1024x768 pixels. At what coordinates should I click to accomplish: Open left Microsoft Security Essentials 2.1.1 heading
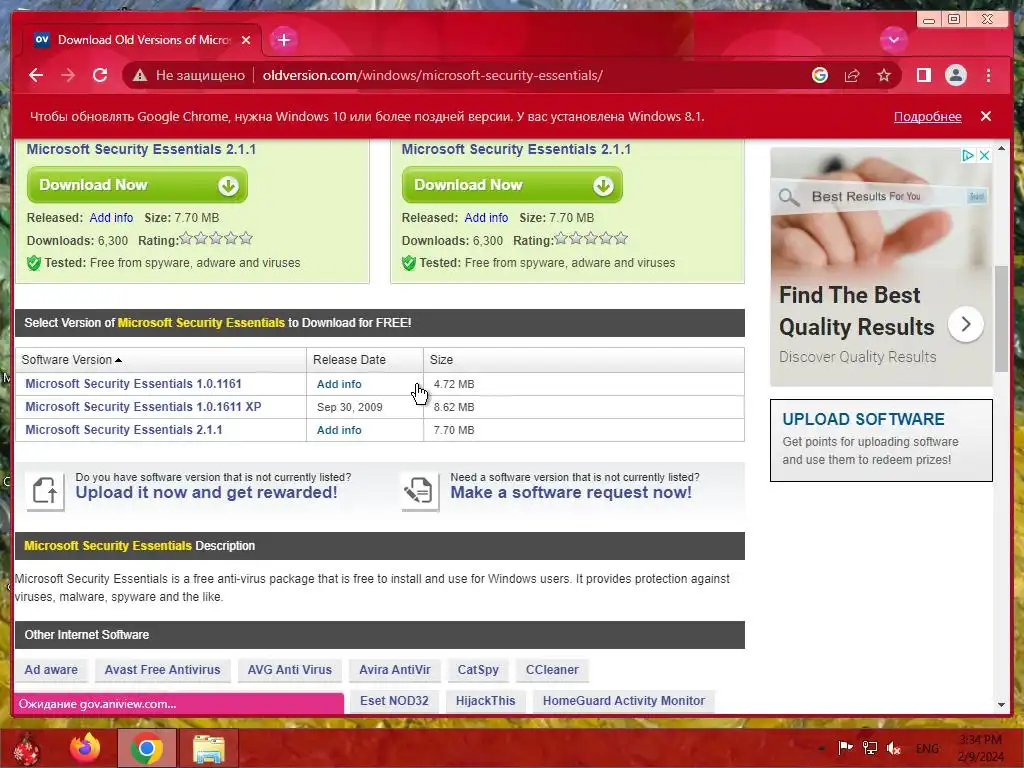coord(141,149)
